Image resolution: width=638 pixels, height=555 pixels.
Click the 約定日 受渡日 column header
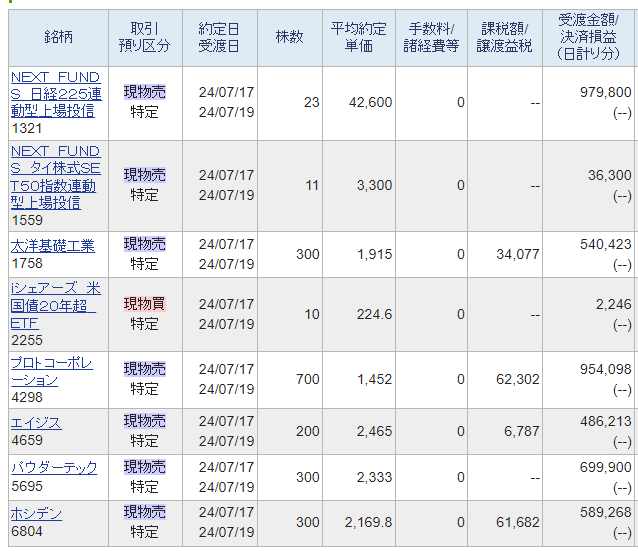(x=220, y=37)
